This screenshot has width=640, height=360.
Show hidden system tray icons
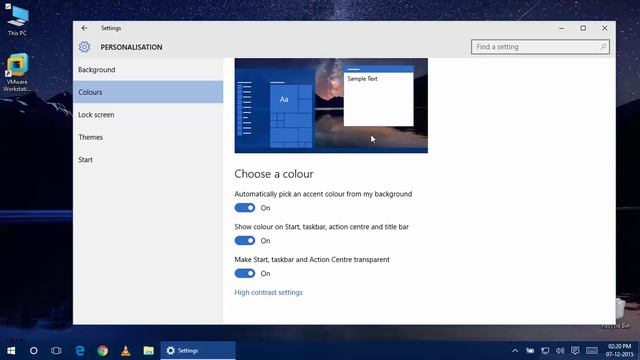point(515,351)
